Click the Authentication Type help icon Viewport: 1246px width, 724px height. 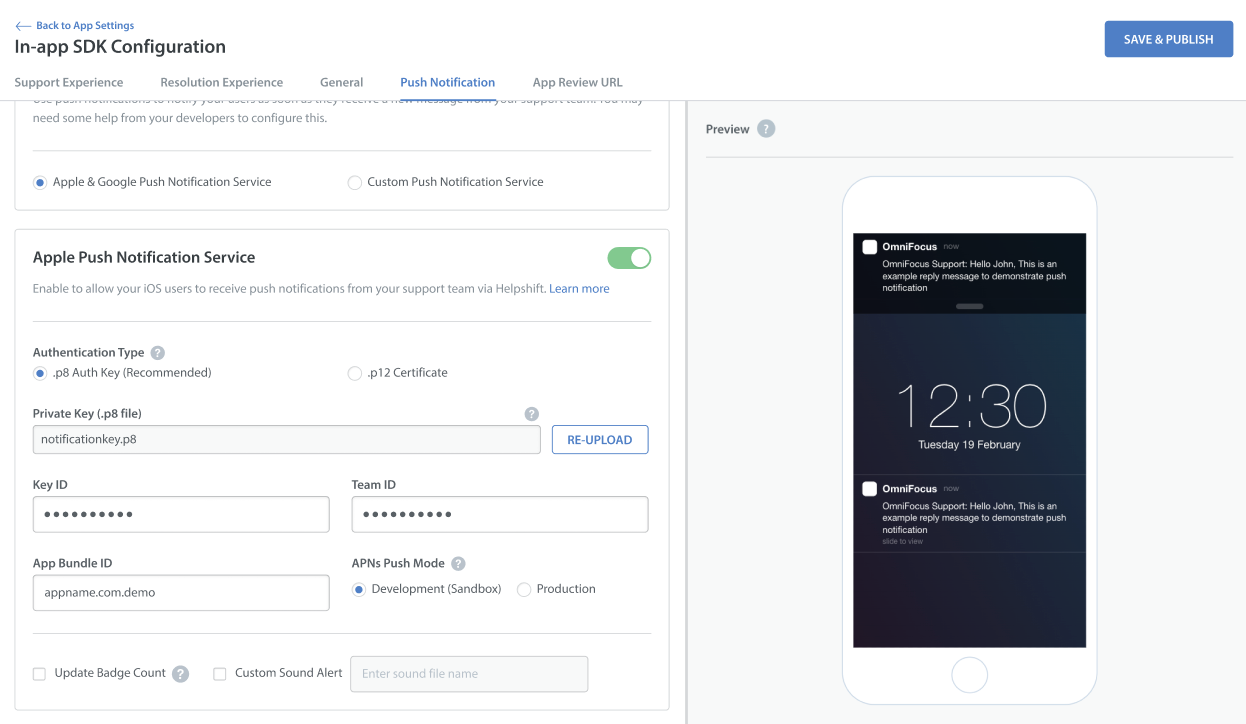157,353
